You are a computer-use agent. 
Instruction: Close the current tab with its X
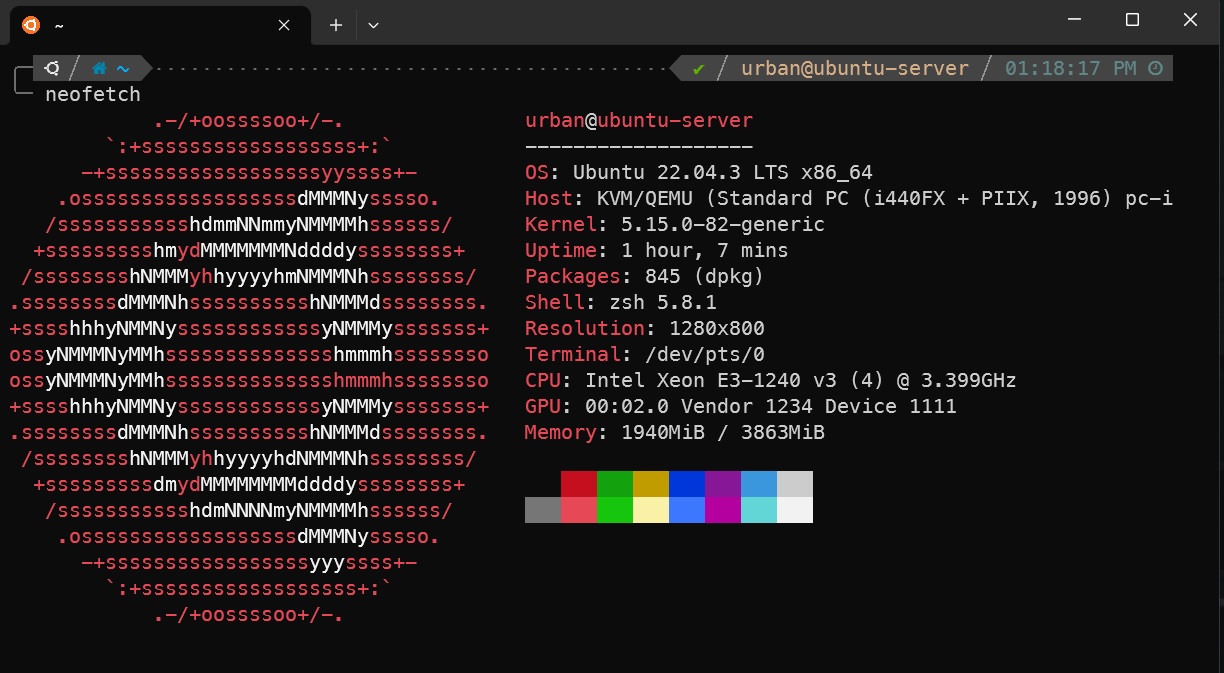click(x=283, y=25)
